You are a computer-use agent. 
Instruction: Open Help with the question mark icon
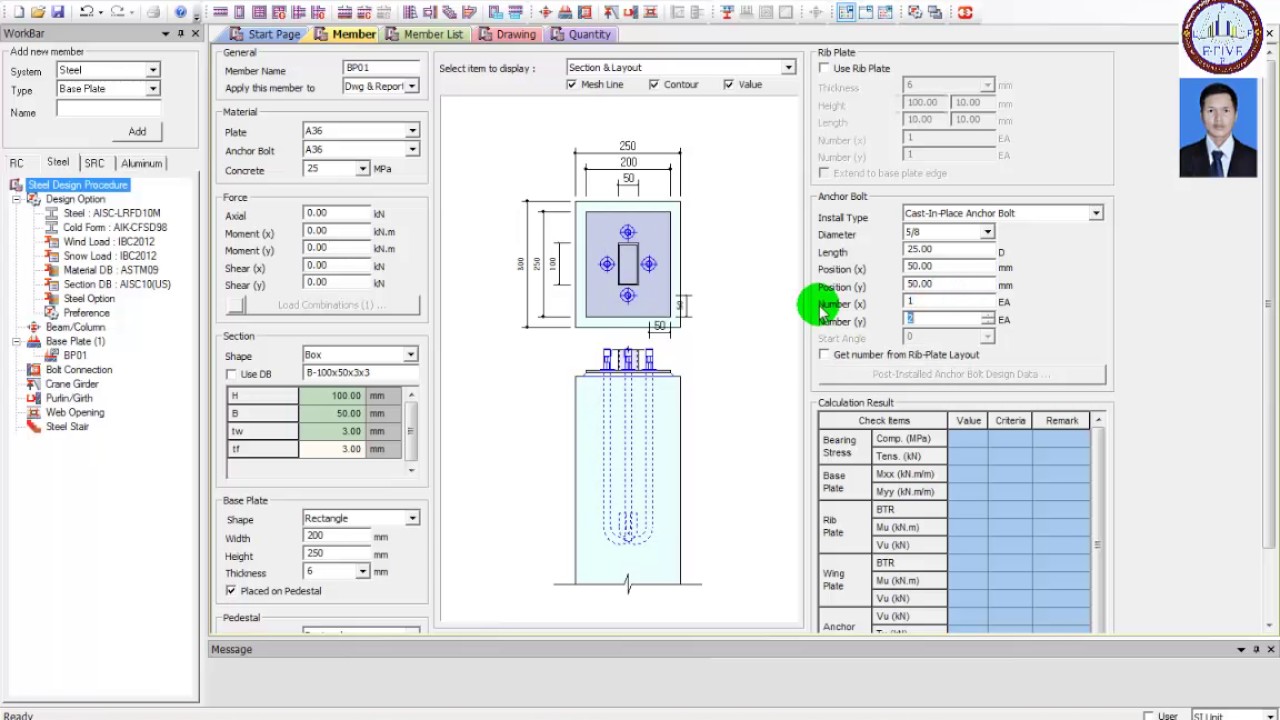[181, 12]
